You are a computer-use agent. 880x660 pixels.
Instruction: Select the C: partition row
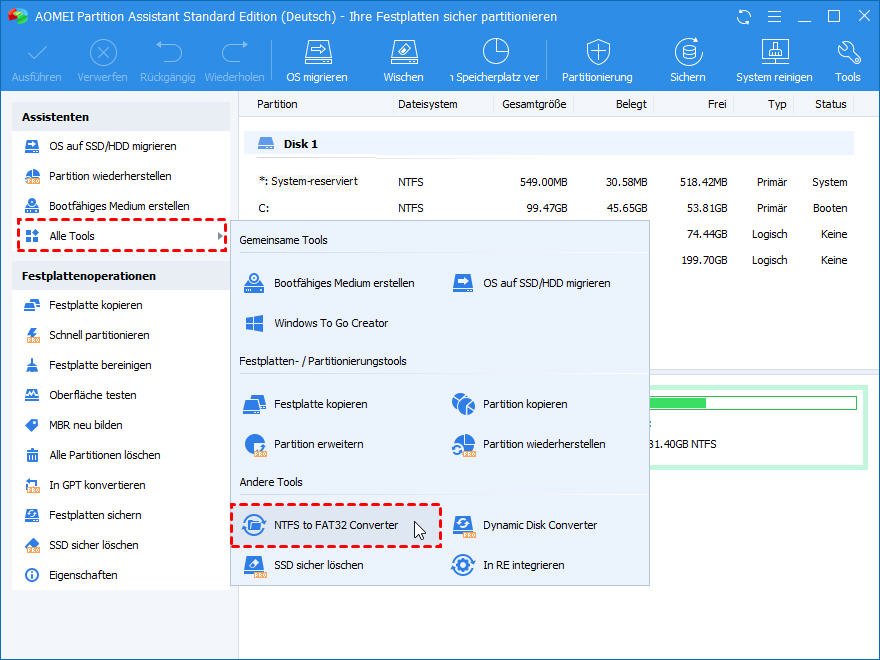coord(553,208)
